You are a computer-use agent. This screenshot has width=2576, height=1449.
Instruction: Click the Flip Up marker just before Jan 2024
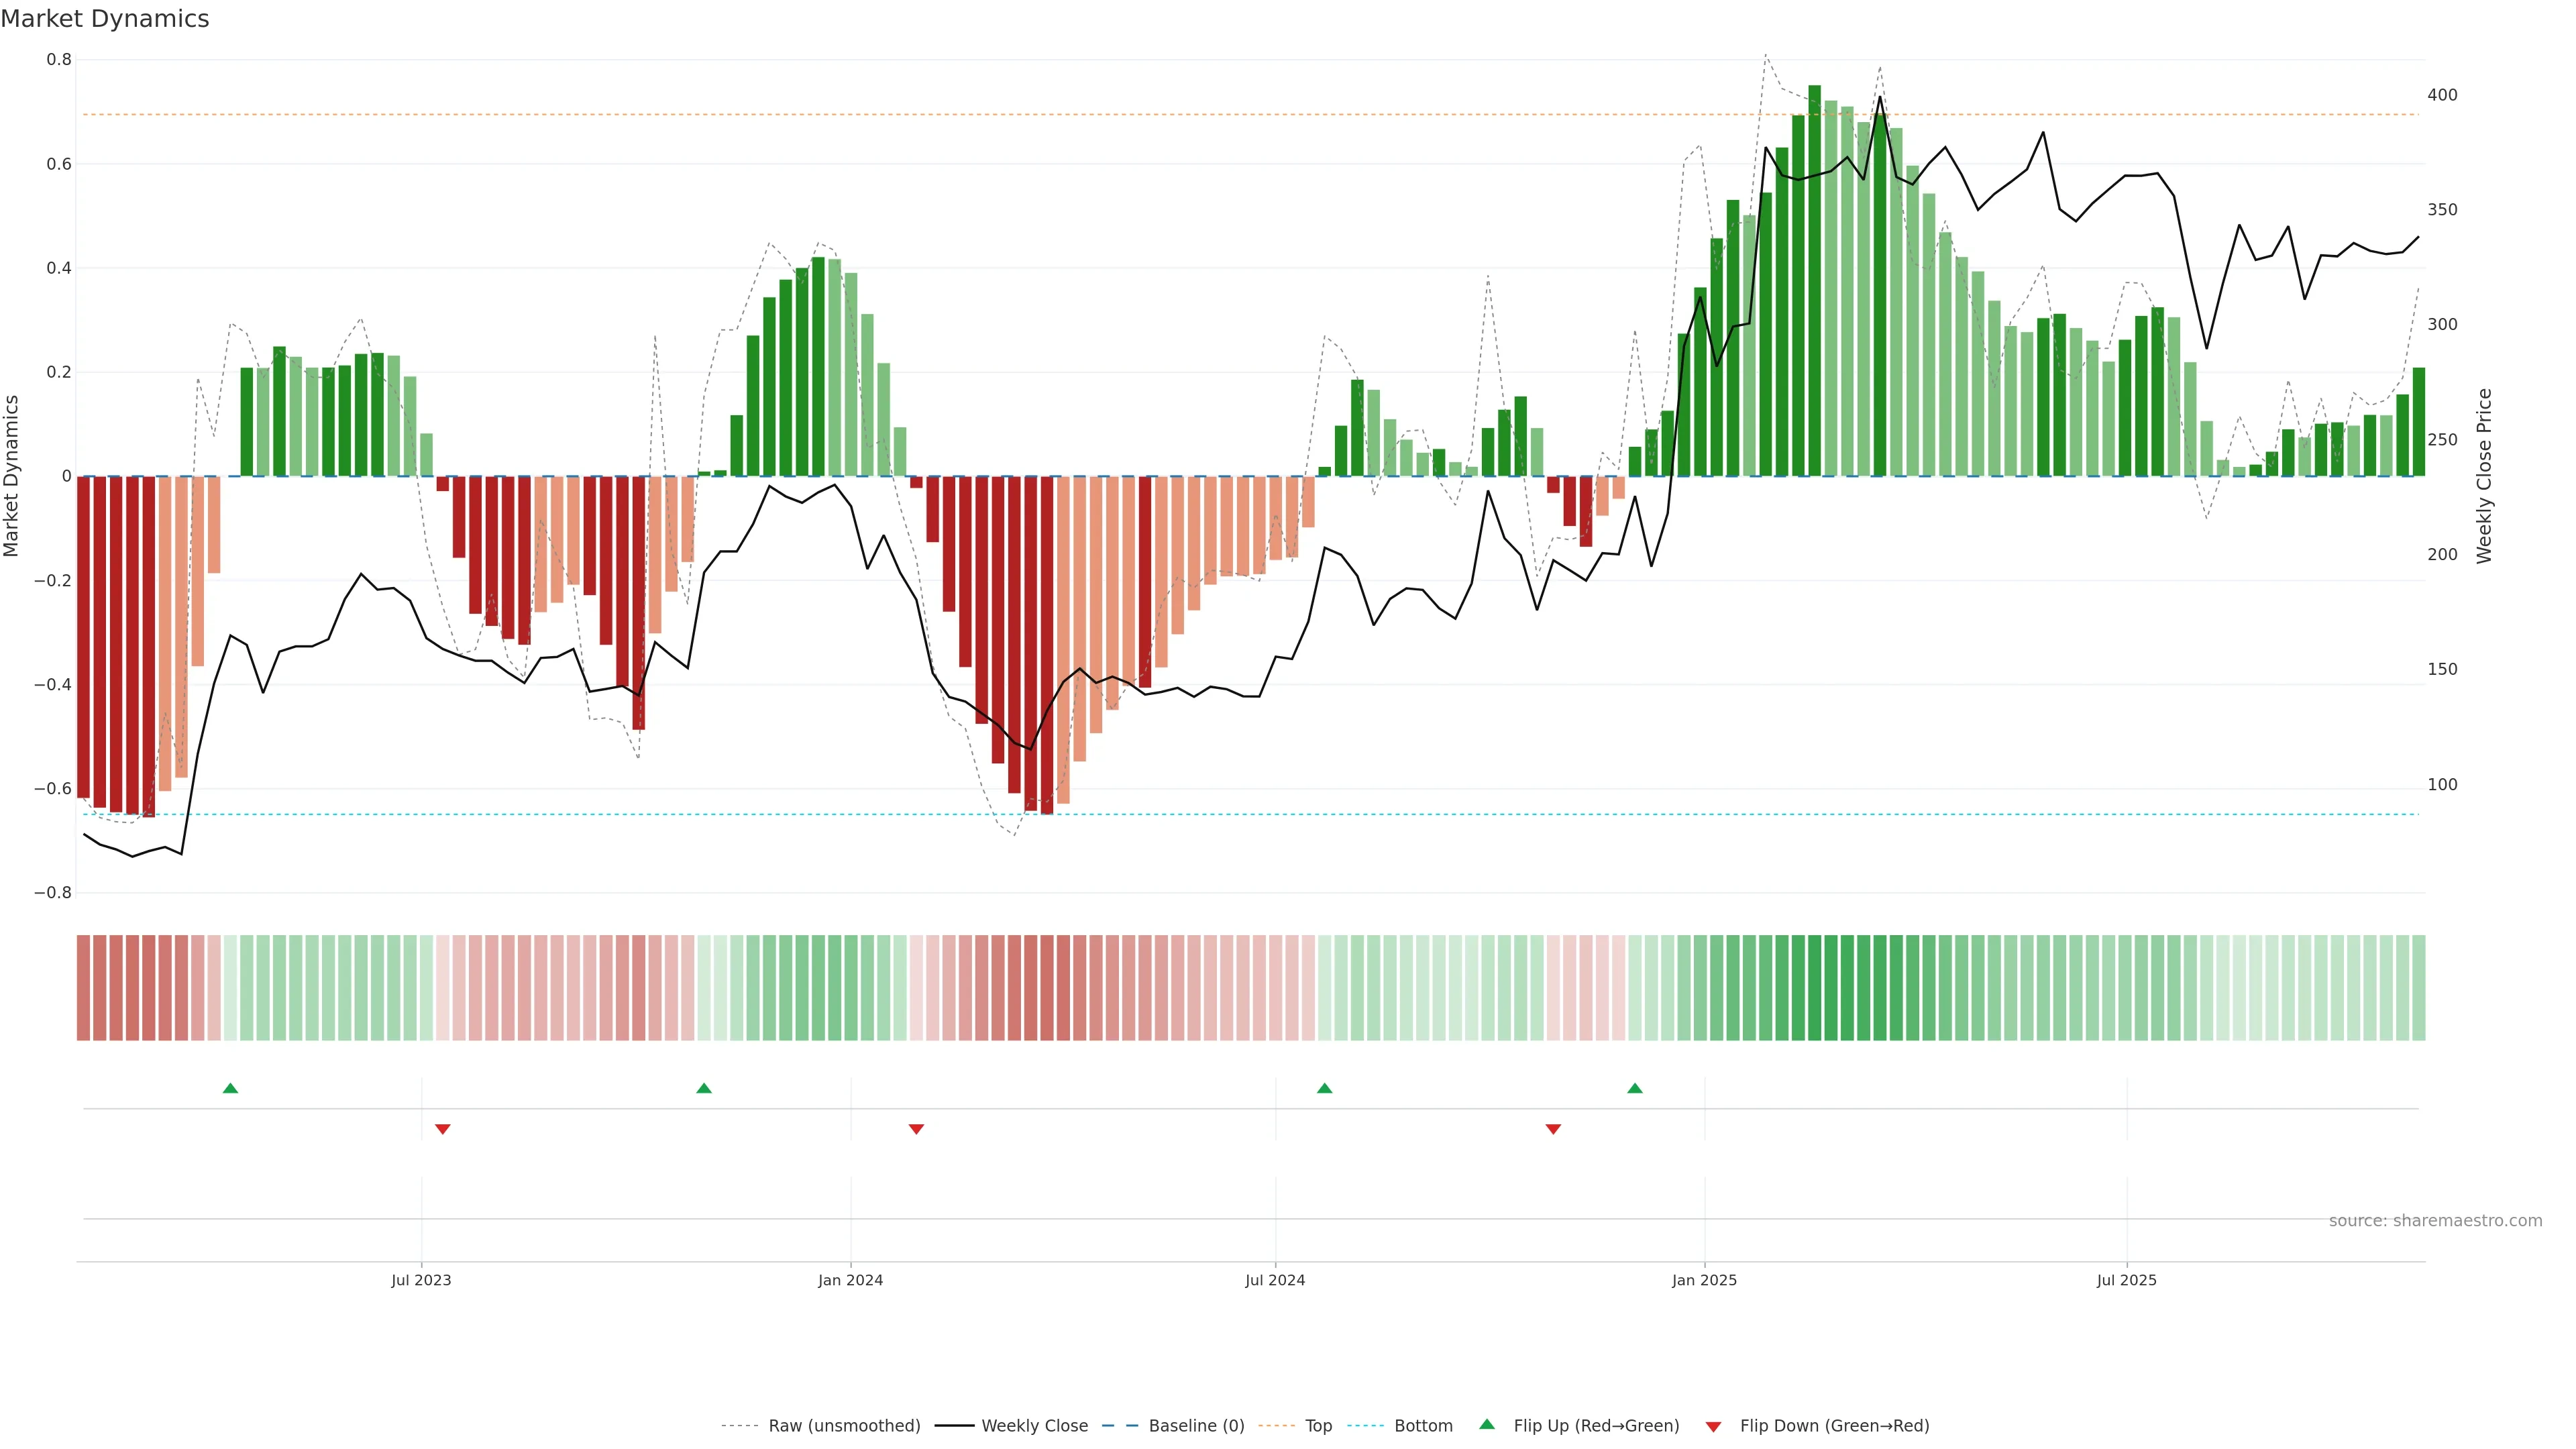pyautogui.click(x=704, y=1088)
